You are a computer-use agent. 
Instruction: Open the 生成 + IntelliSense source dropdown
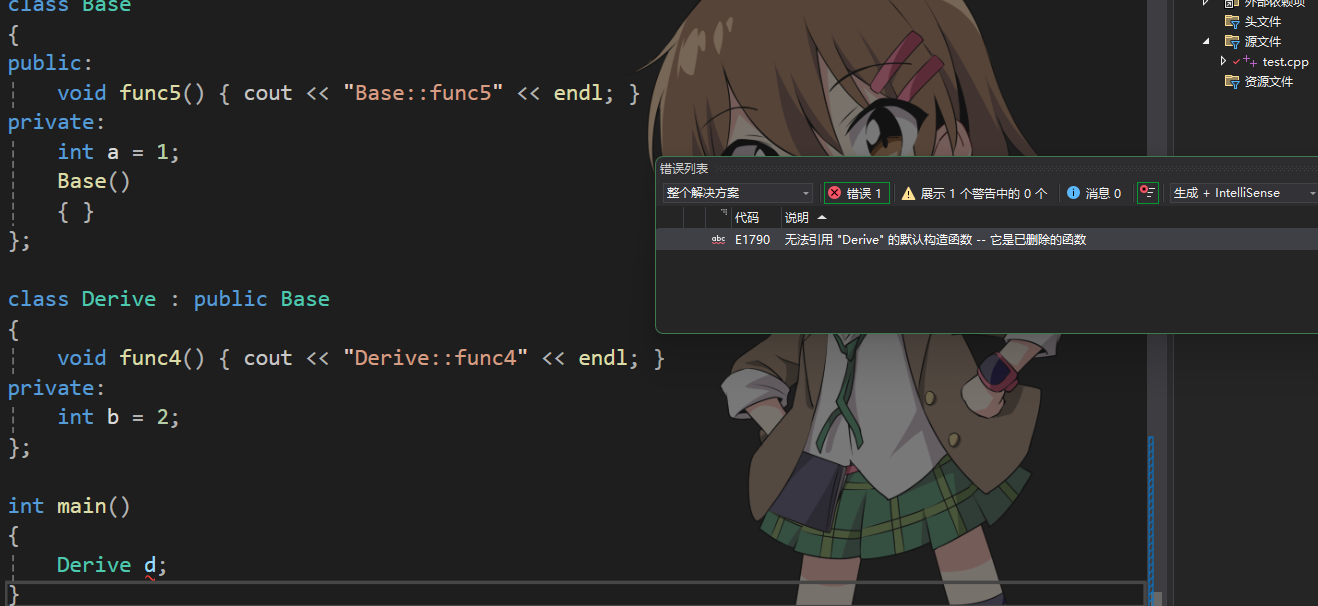point(1244,193)
